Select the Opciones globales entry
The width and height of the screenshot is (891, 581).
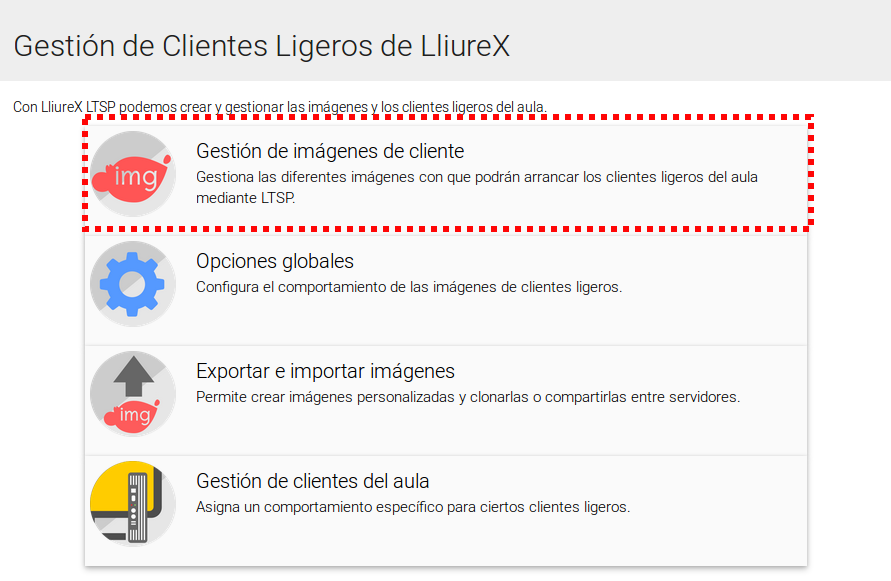point(275,262)
